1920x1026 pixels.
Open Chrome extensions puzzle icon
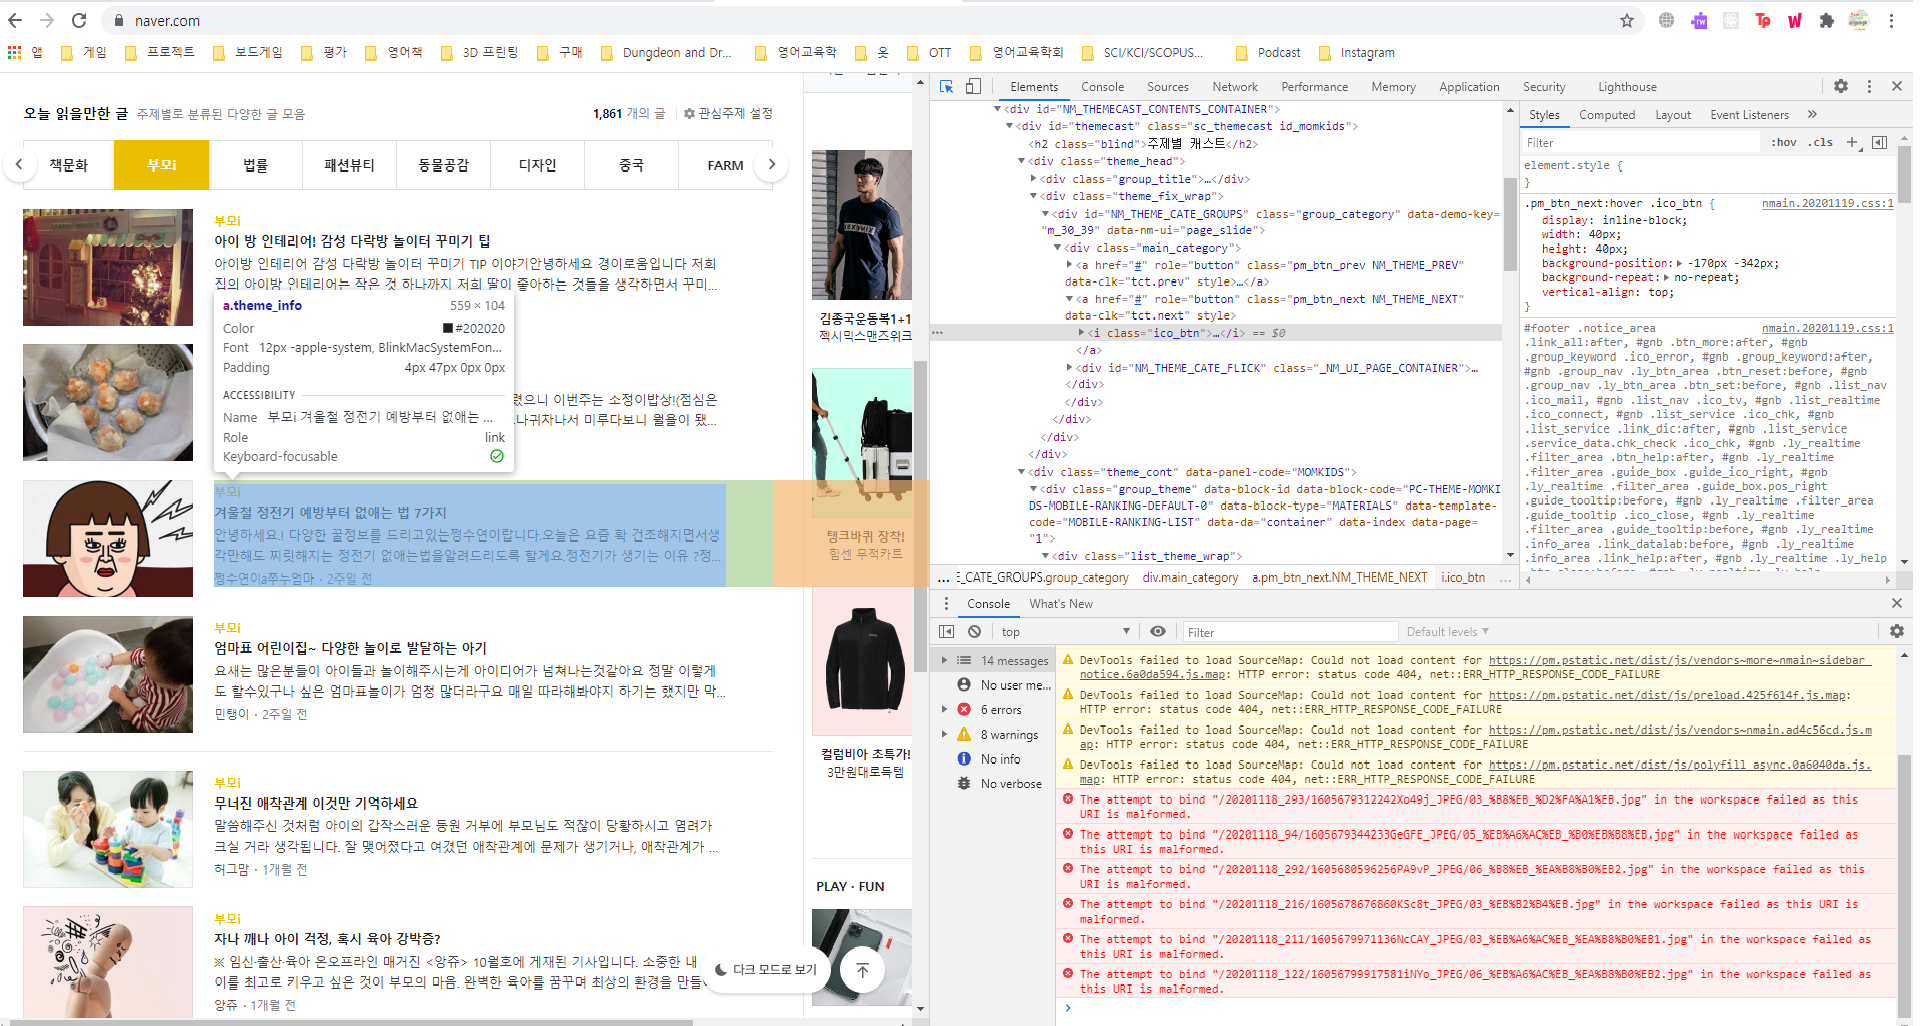click(1827, 20)
